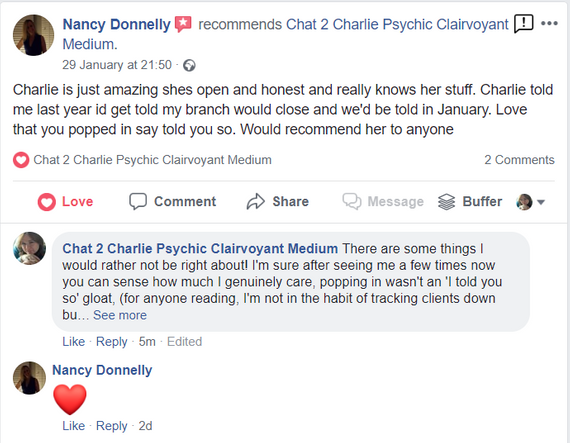Click the Comment button
The width and height of the screenshot is (570, 443).
pos(173,201)
